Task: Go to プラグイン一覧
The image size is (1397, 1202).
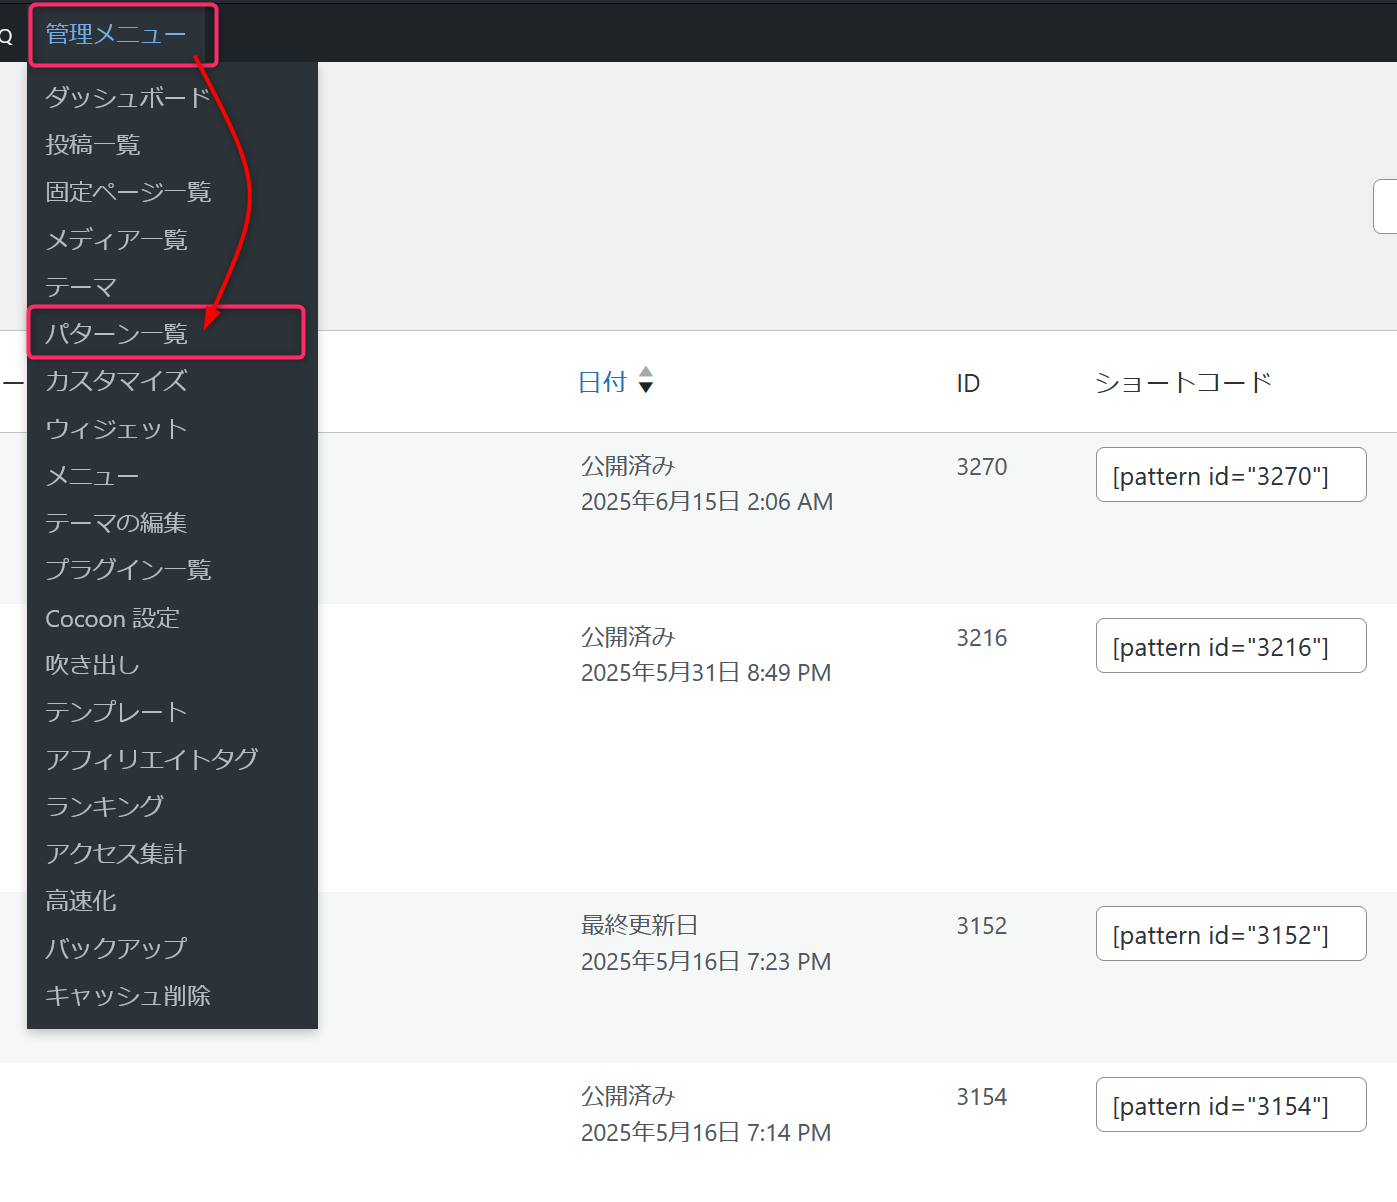Action: pyautogui.click(x=128, y=570)
